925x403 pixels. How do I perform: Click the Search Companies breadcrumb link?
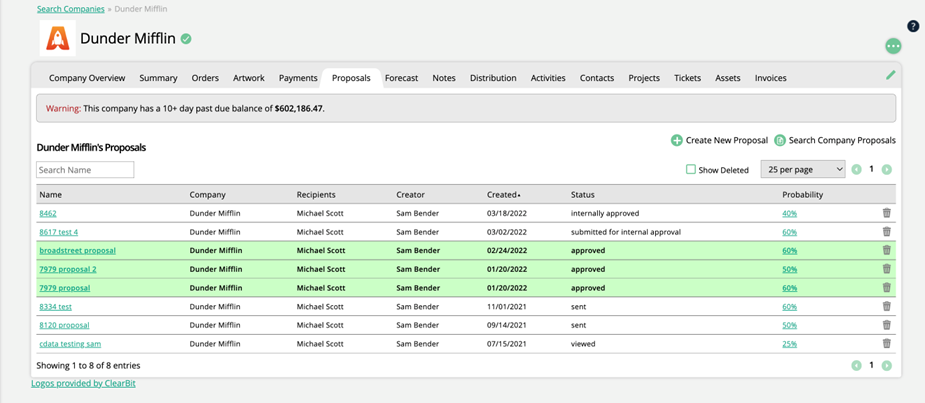(x=71, y=9)
